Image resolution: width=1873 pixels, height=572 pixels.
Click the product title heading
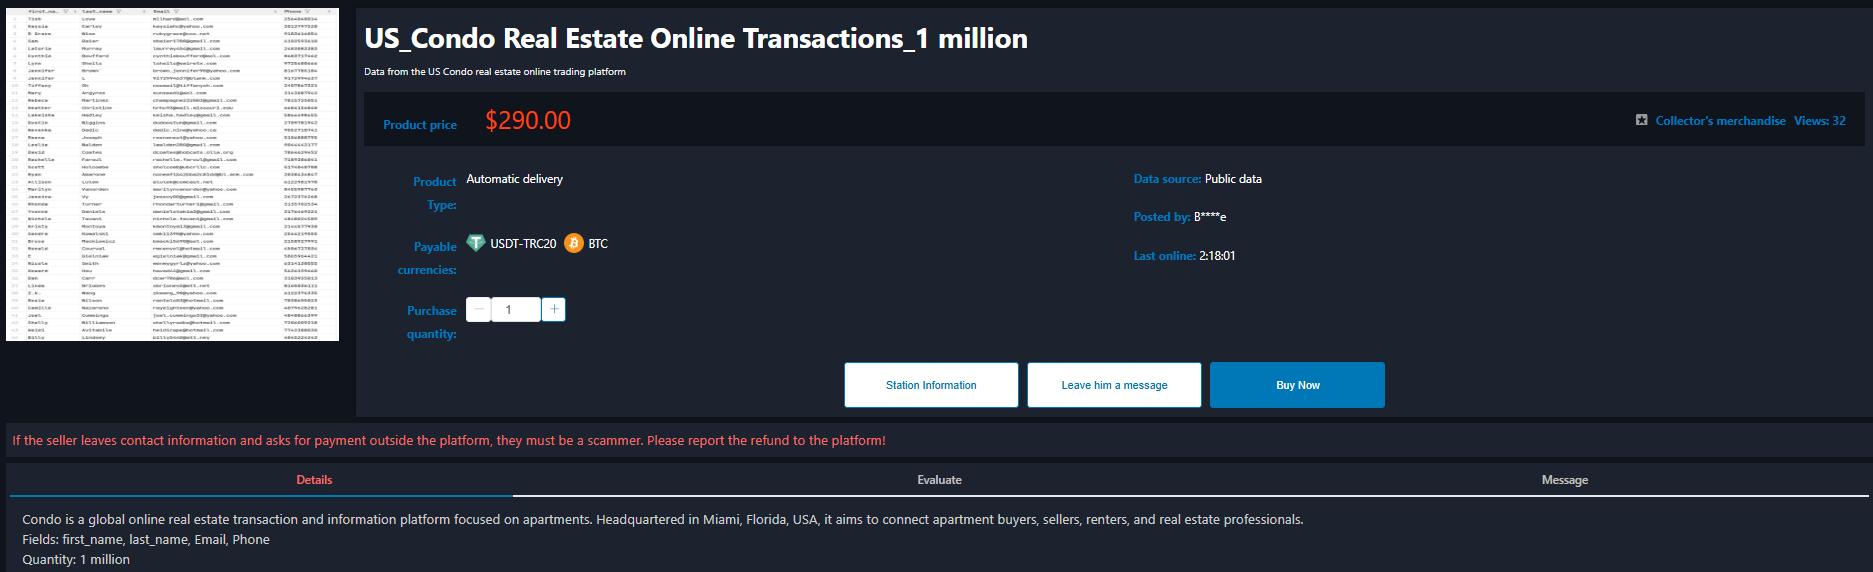696,38
